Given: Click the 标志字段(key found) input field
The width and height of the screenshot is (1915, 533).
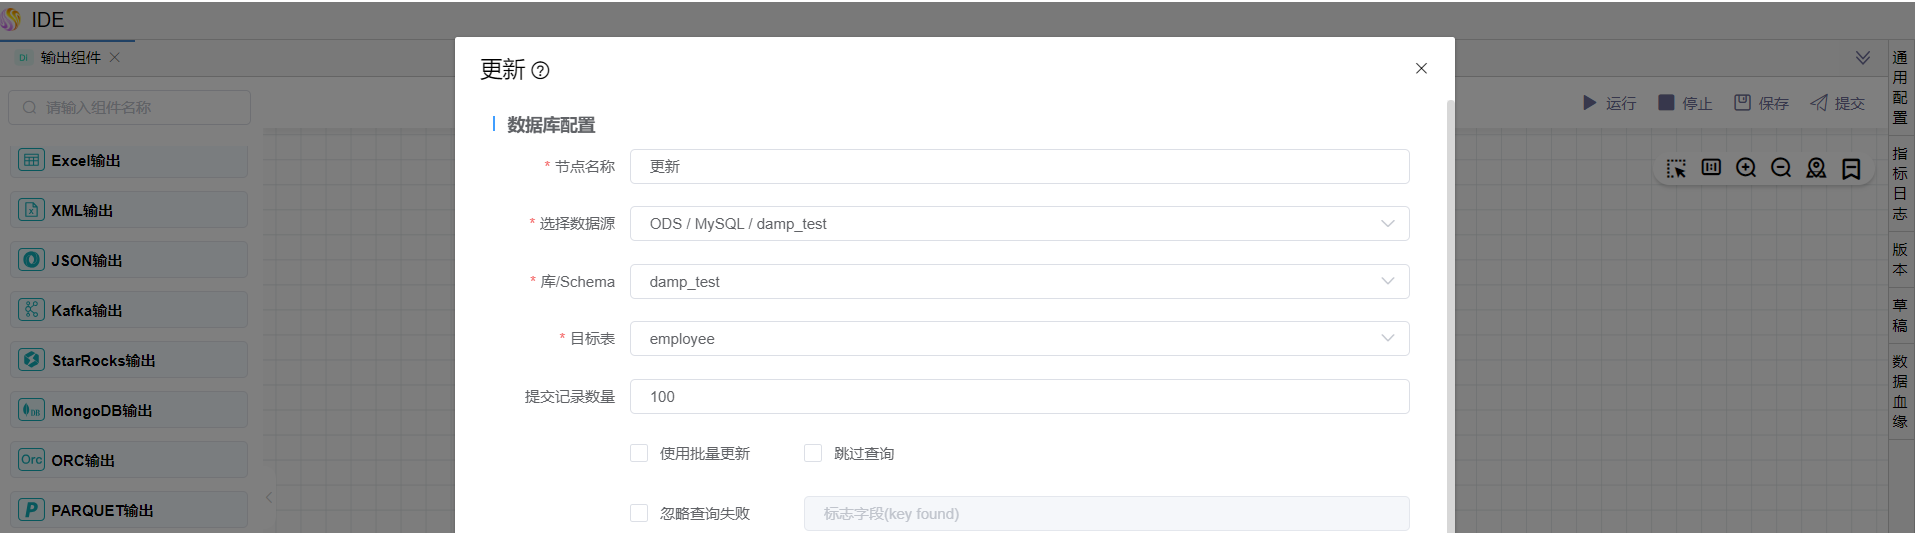Looking at the screenshot, I should tap(1106, 514).
